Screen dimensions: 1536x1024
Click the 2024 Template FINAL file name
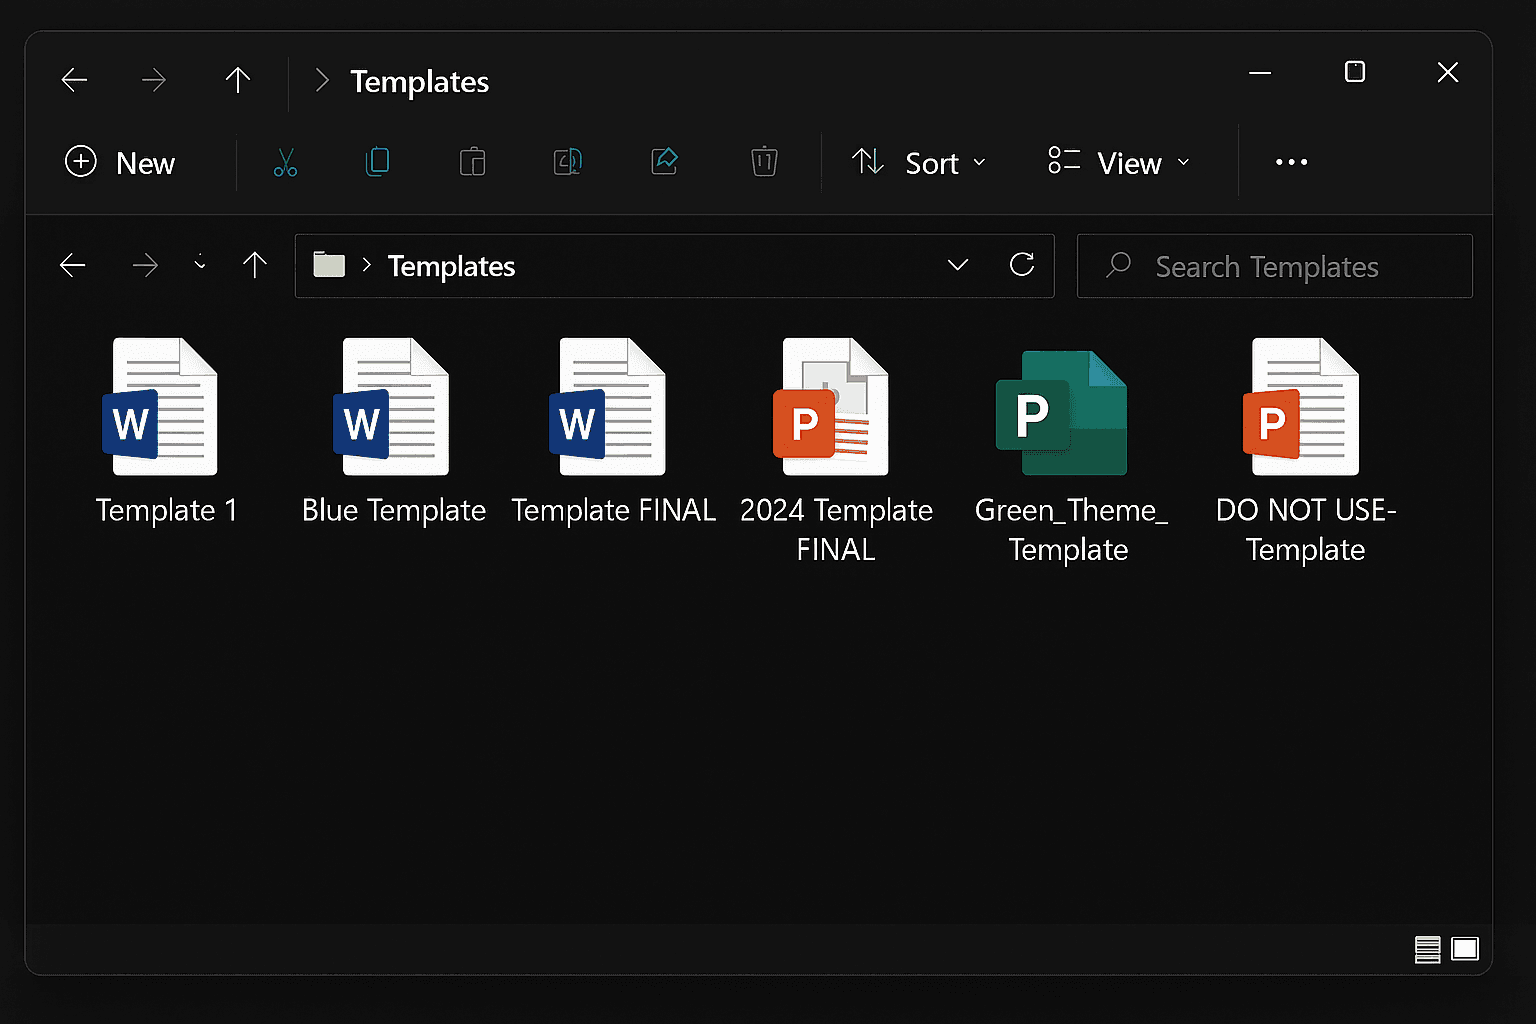pyautogui.click(x=836, y=530)
